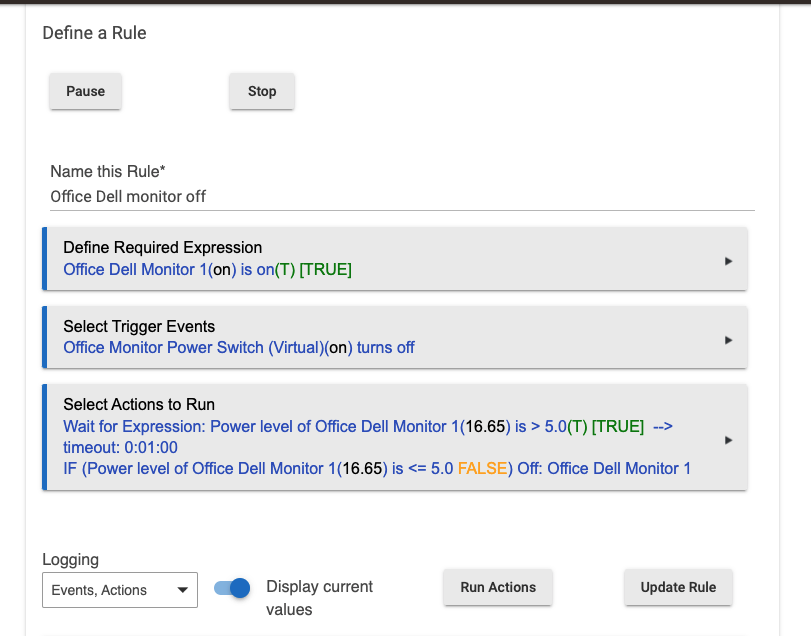
Task: Click the arrow icon on Select Trigger Events
Action: click(x=728, y=340)
